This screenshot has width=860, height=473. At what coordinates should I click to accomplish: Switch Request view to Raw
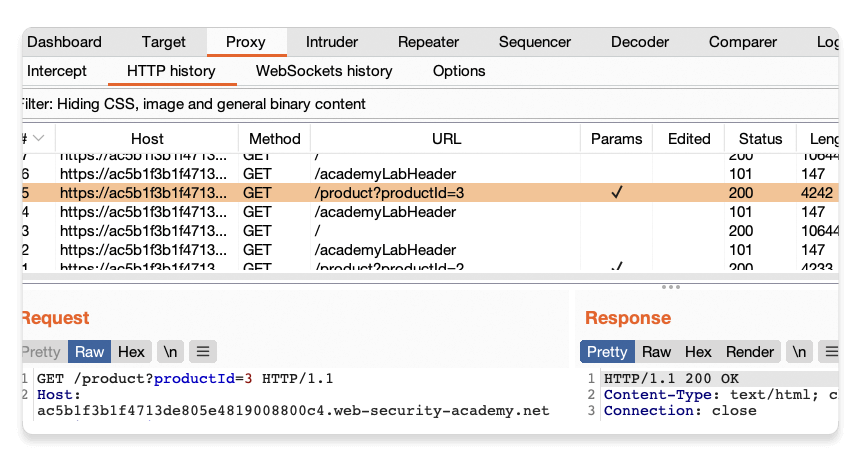coord(89,351)
